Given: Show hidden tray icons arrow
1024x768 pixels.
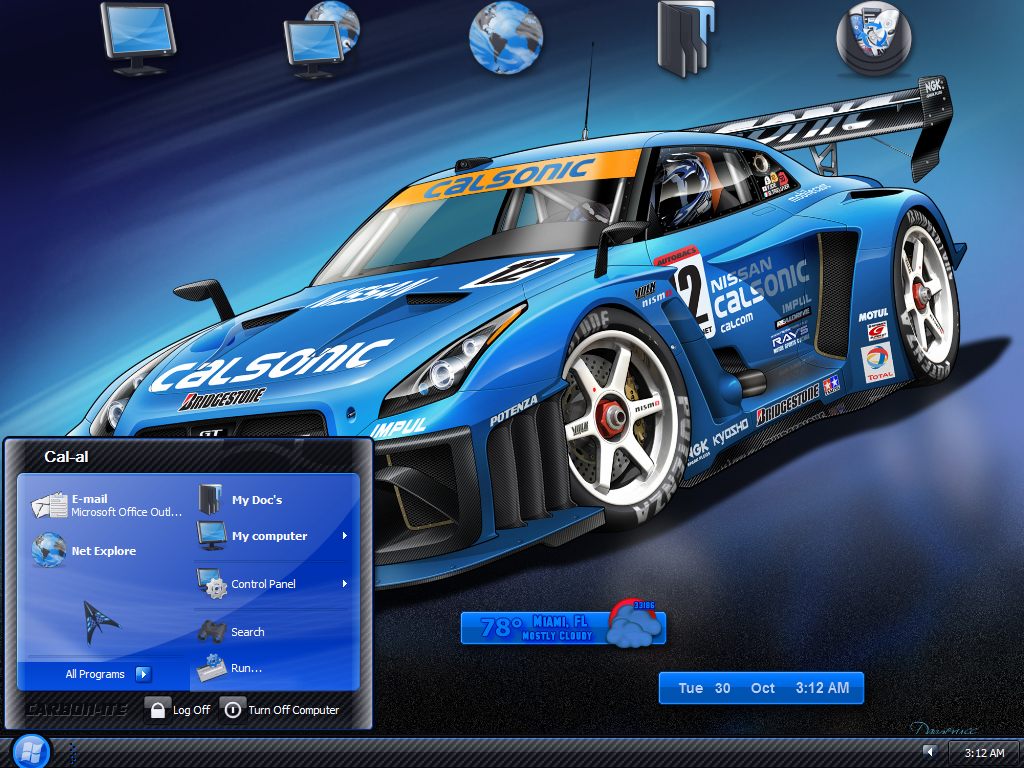Looking at the screenshot, I should point(929,752).
